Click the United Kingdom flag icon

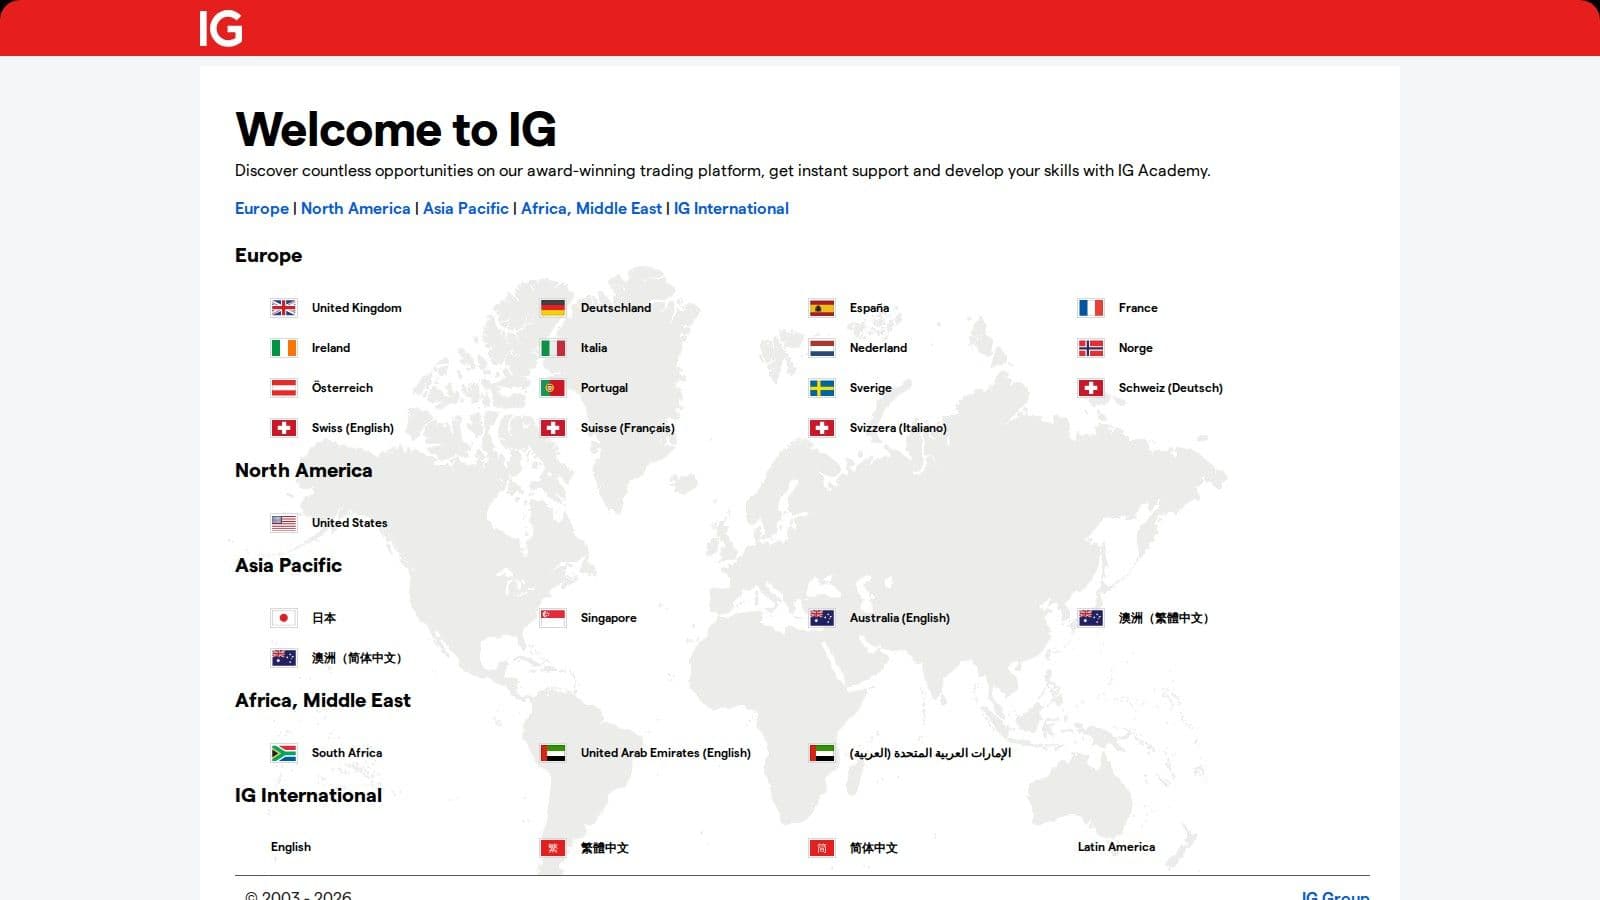284,308
